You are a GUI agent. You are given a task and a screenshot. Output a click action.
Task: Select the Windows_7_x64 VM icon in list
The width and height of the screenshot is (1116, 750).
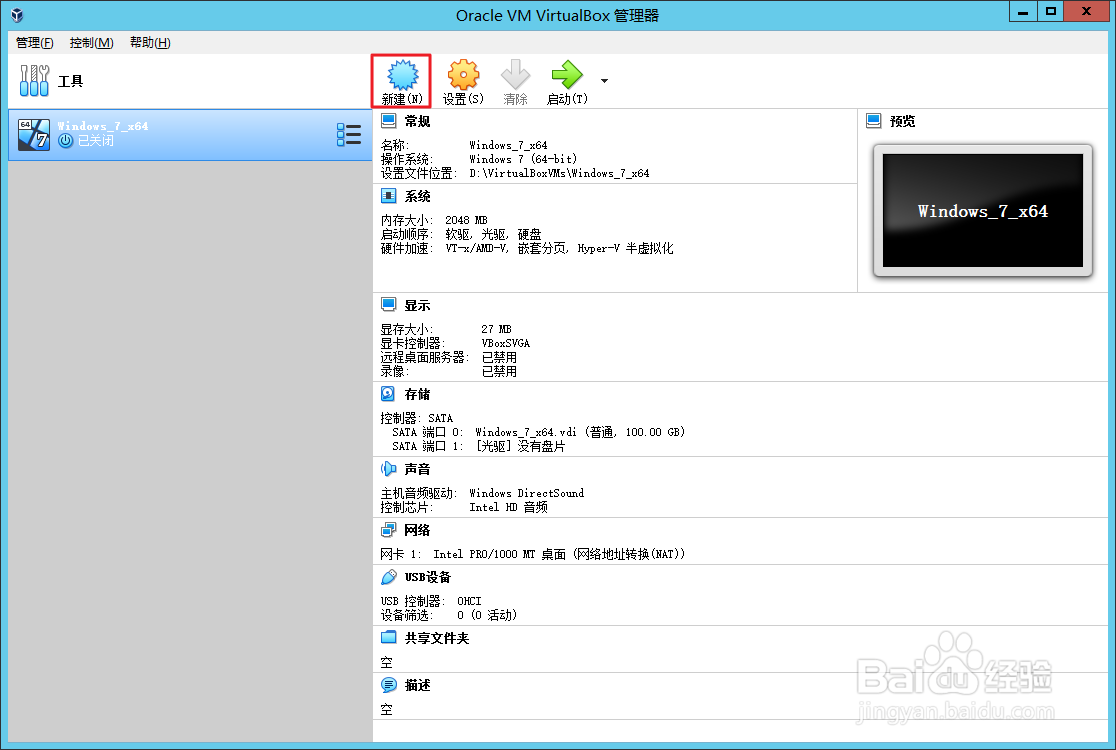(33, 134)
